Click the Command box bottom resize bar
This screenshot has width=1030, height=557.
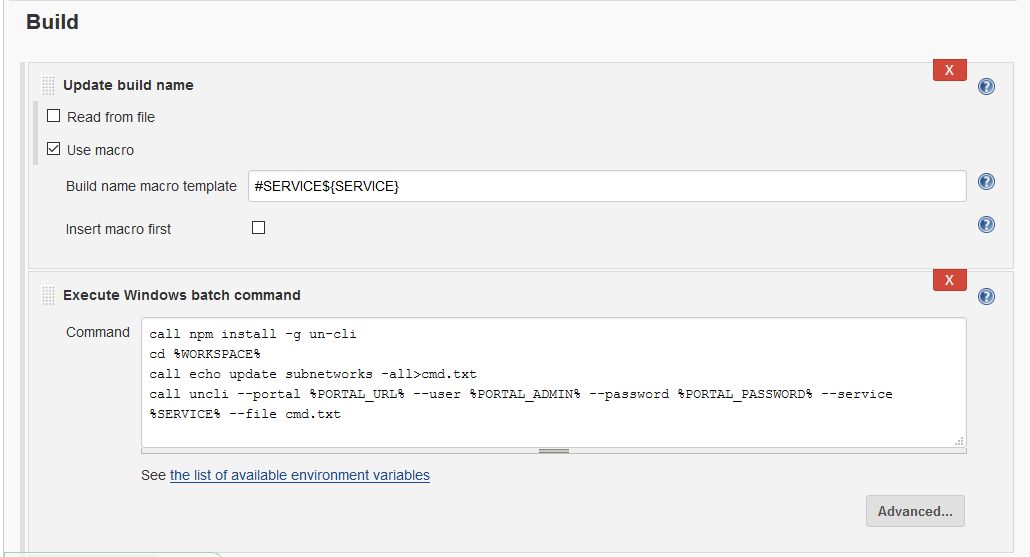tap(553, 451)
